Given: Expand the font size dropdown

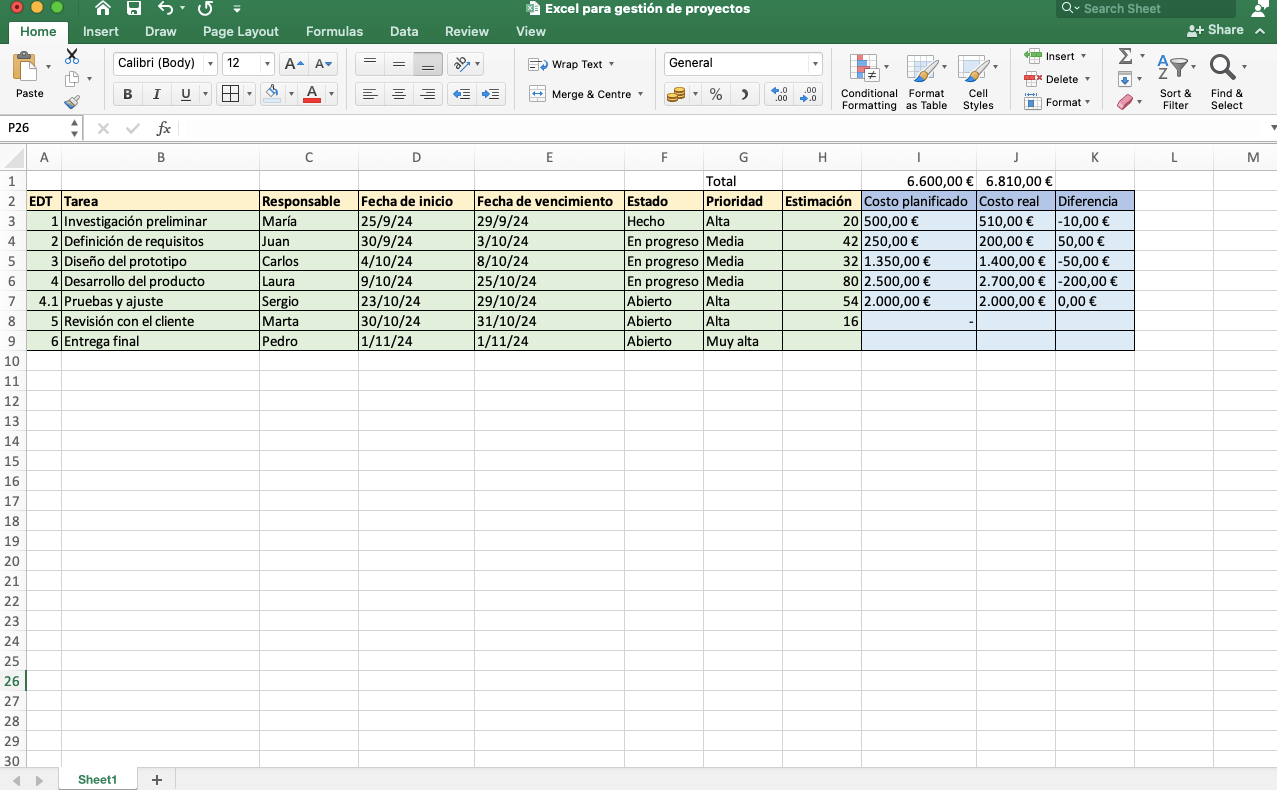Looking at the screenshot, I should point(267,63).
